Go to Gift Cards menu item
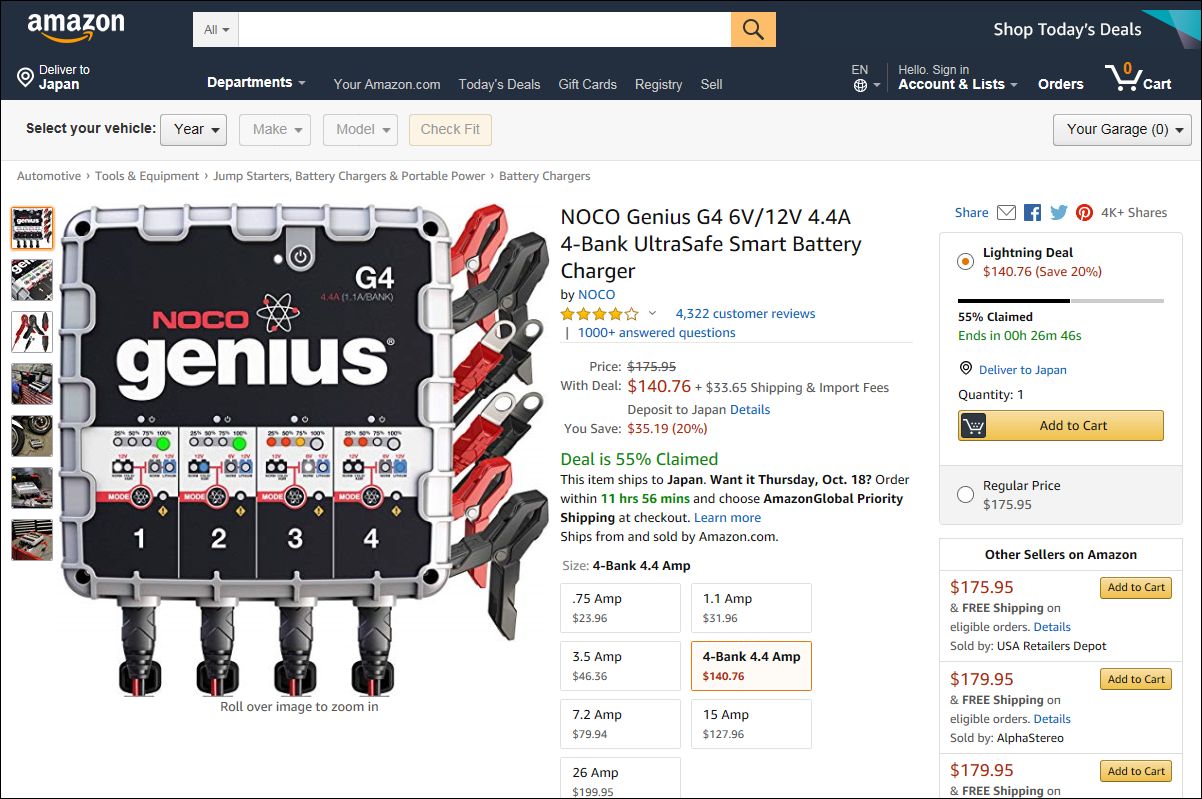Screen dimensions: 1202x799 (587, 84)
